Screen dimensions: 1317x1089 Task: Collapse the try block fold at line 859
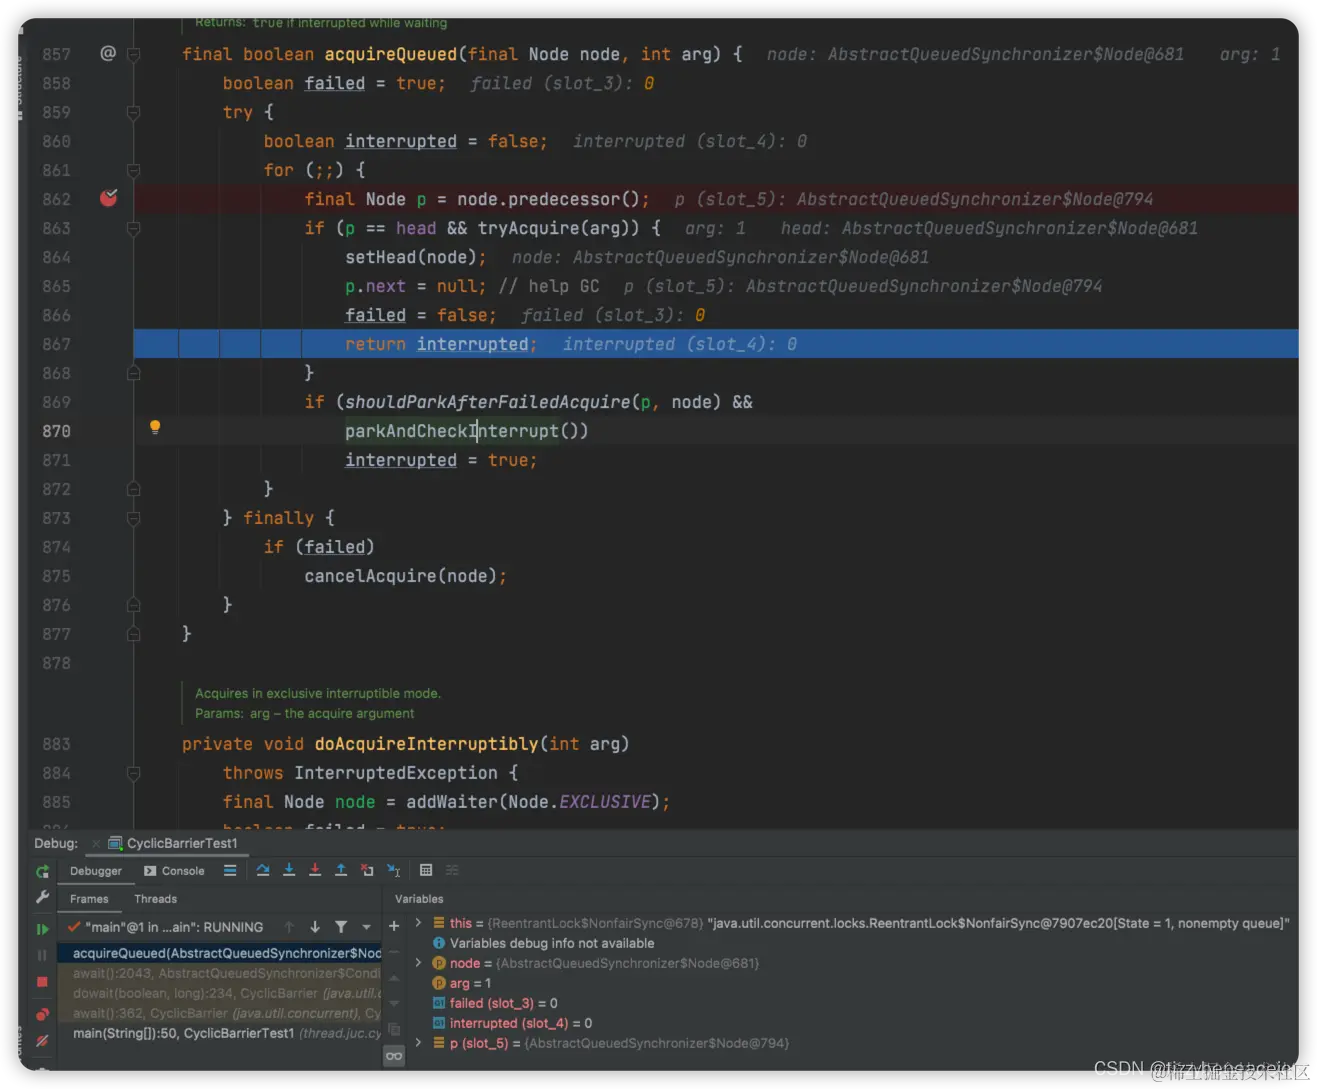coord(133,112)
